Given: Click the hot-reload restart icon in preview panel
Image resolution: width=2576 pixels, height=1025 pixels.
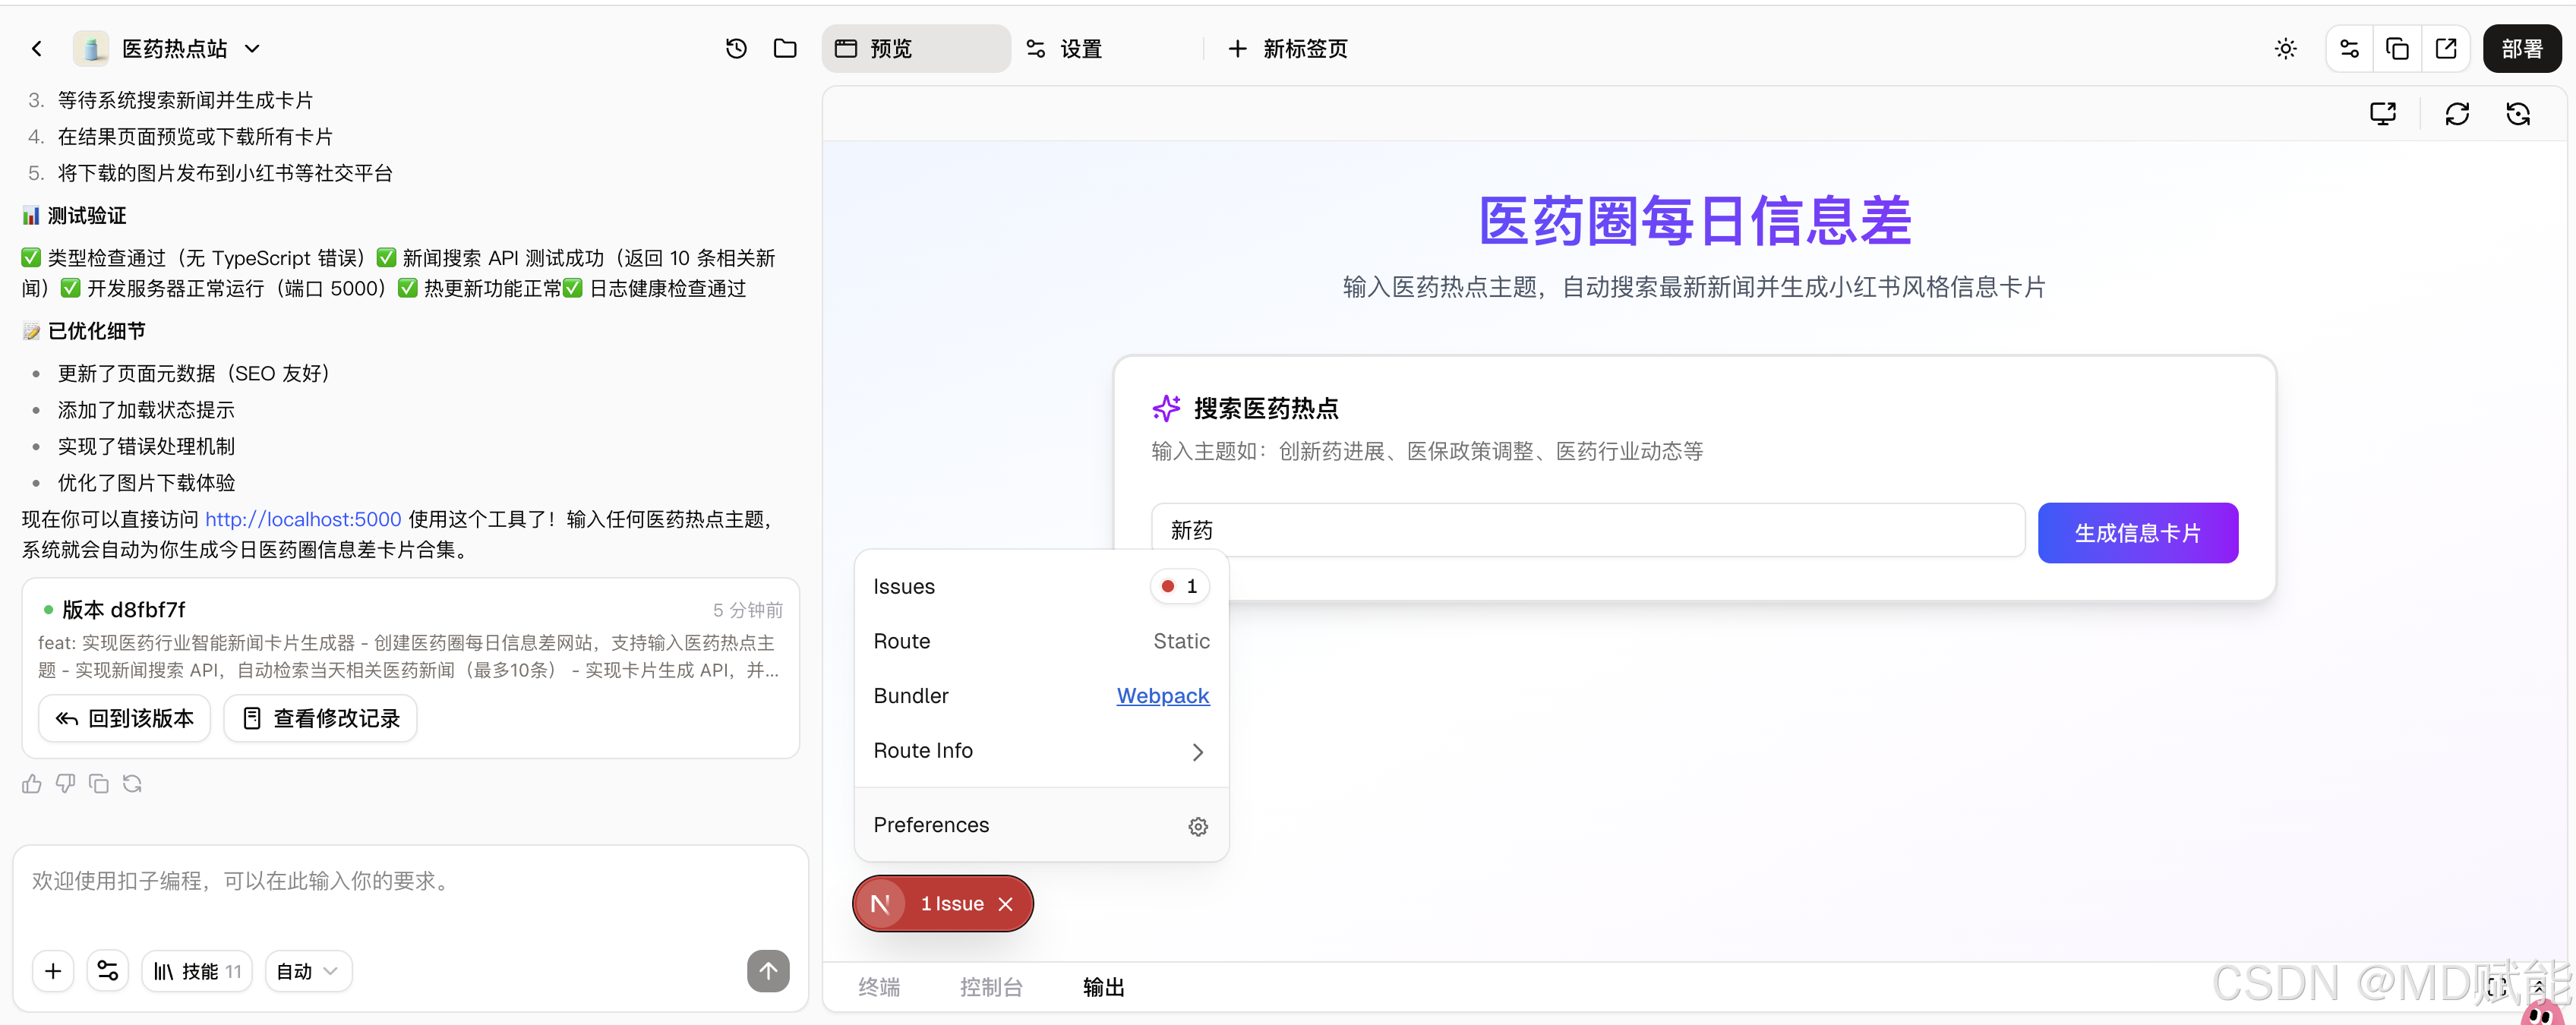Looking at the screenshot, I should 2519,113.
